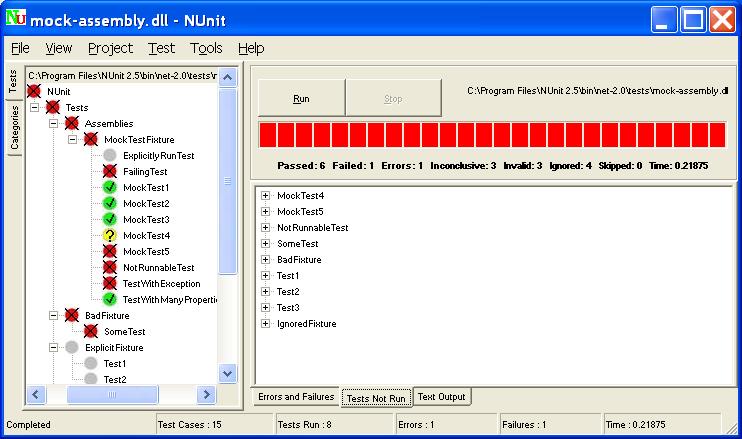The image size is (742, 439).
Task: Click tree horizontal scrollbar right arrow
Action: coord(206,394)
